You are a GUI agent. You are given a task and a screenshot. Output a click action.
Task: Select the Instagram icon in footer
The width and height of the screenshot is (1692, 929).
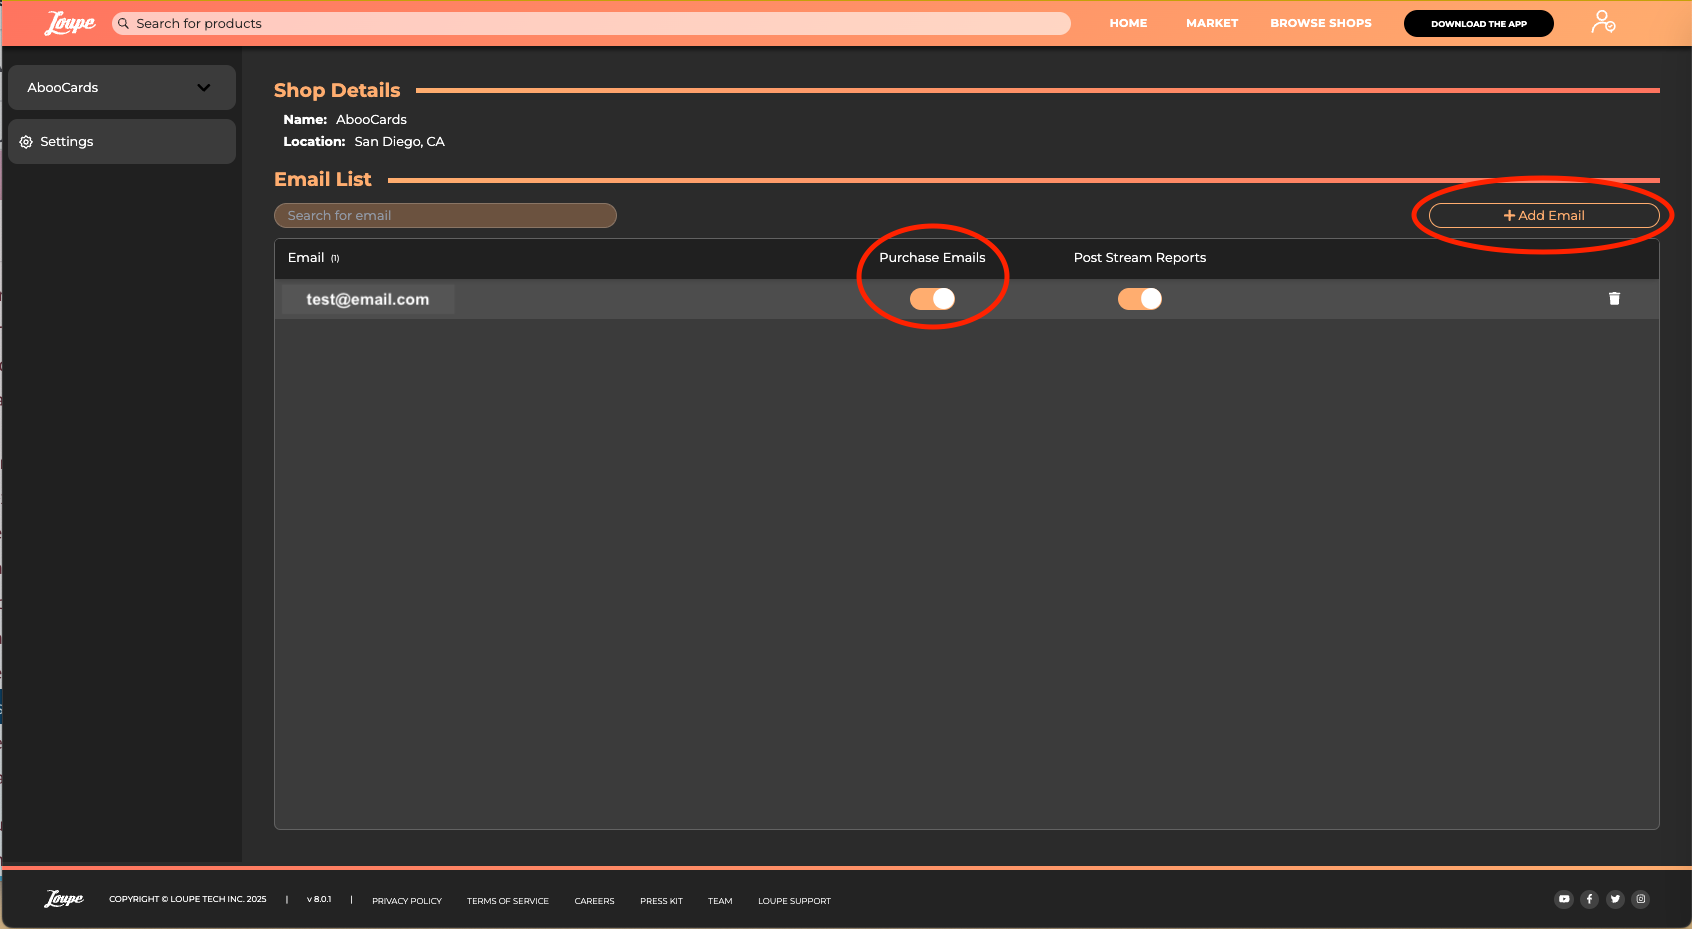point(1641,899)
